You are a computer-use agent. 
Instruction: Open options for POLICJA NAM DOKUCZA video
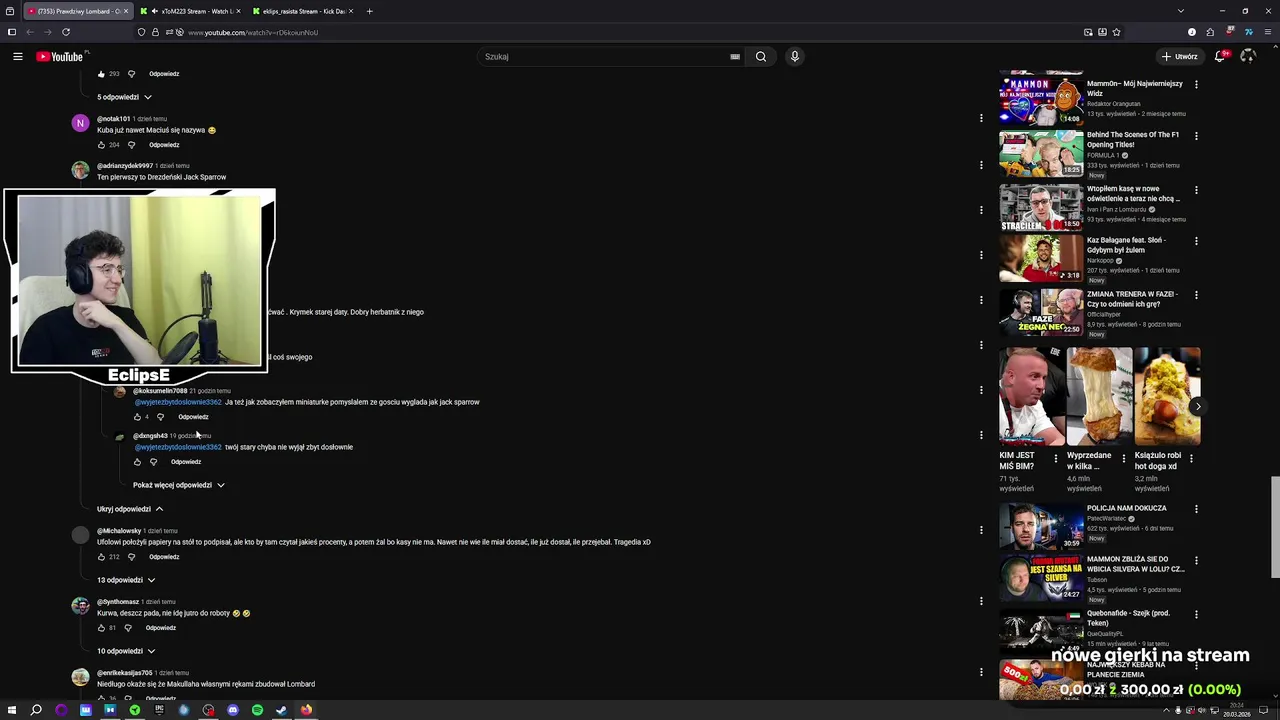(1196, 509)
